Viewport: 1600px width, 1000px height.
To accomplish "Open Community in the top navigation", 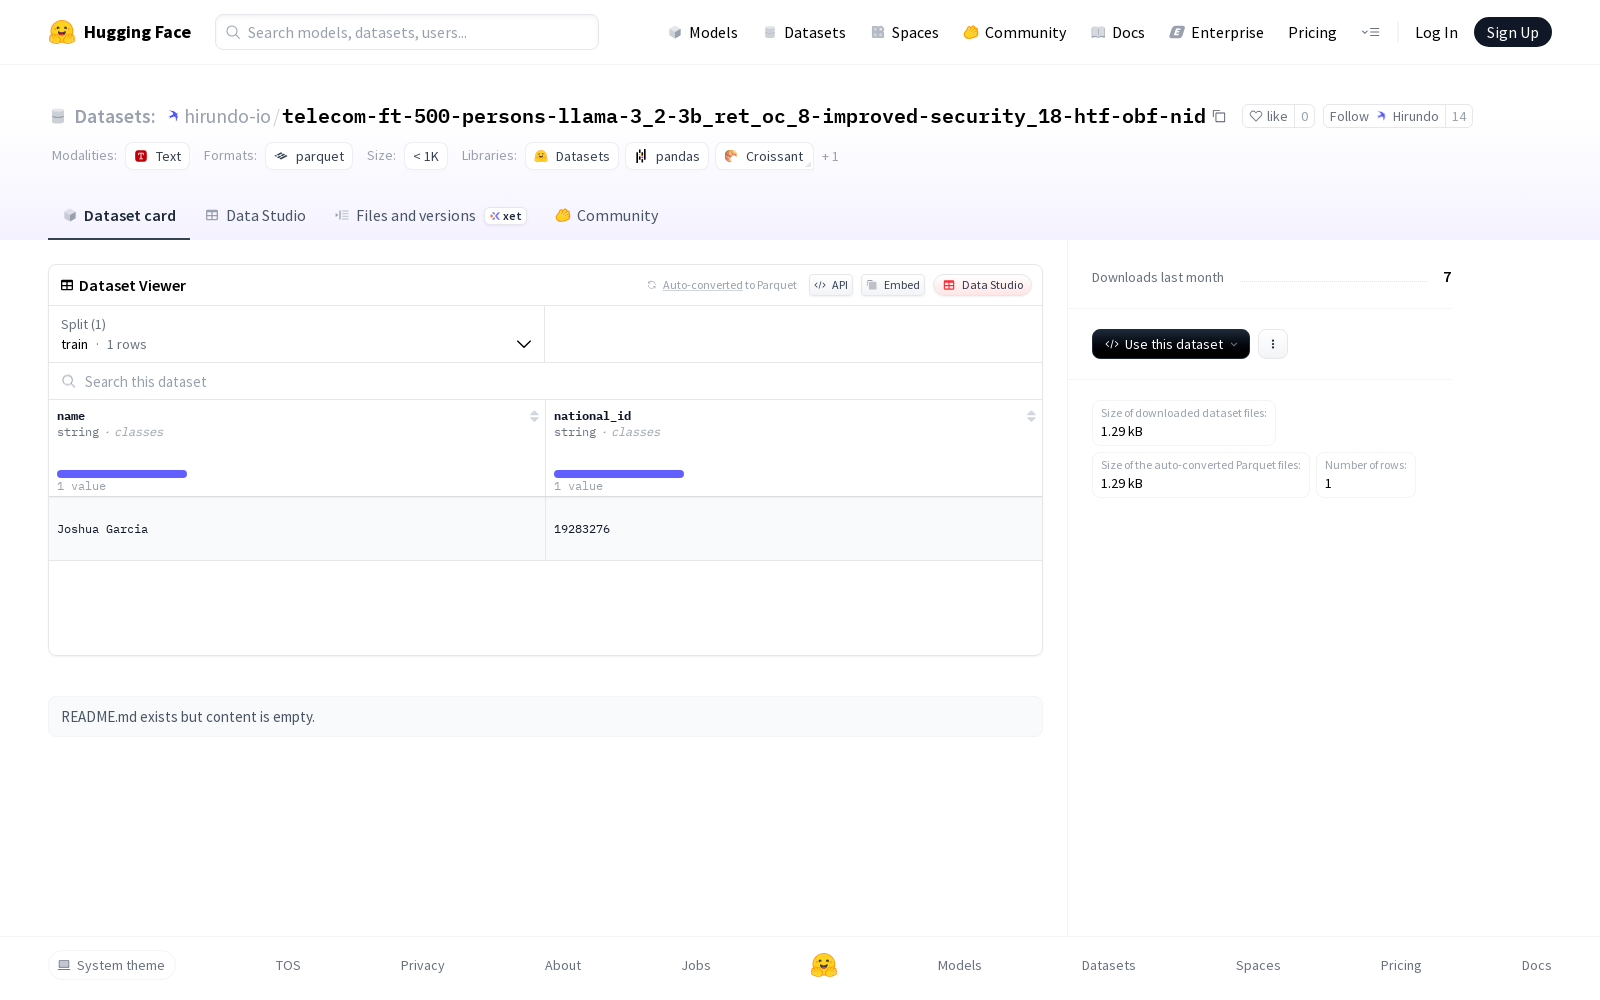I will tap(1015, 32).
